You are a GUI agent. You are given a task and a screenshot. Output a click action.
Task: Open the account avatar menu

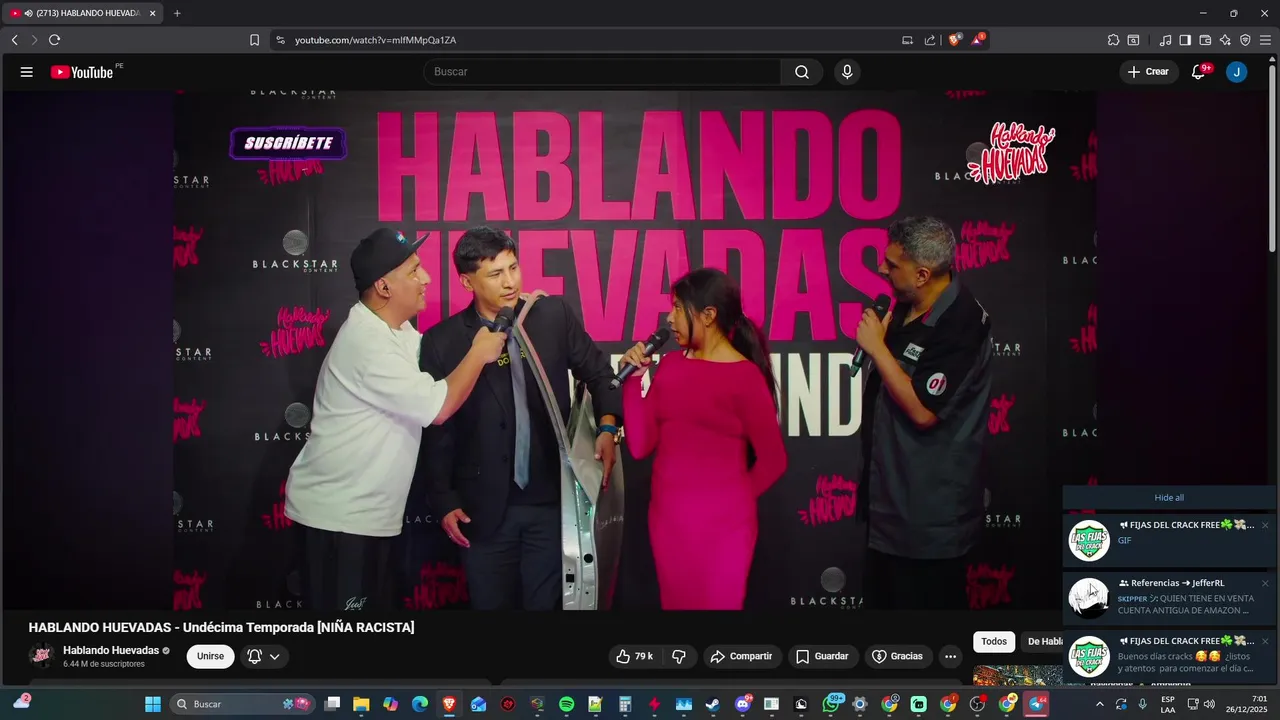[1237, 72]
